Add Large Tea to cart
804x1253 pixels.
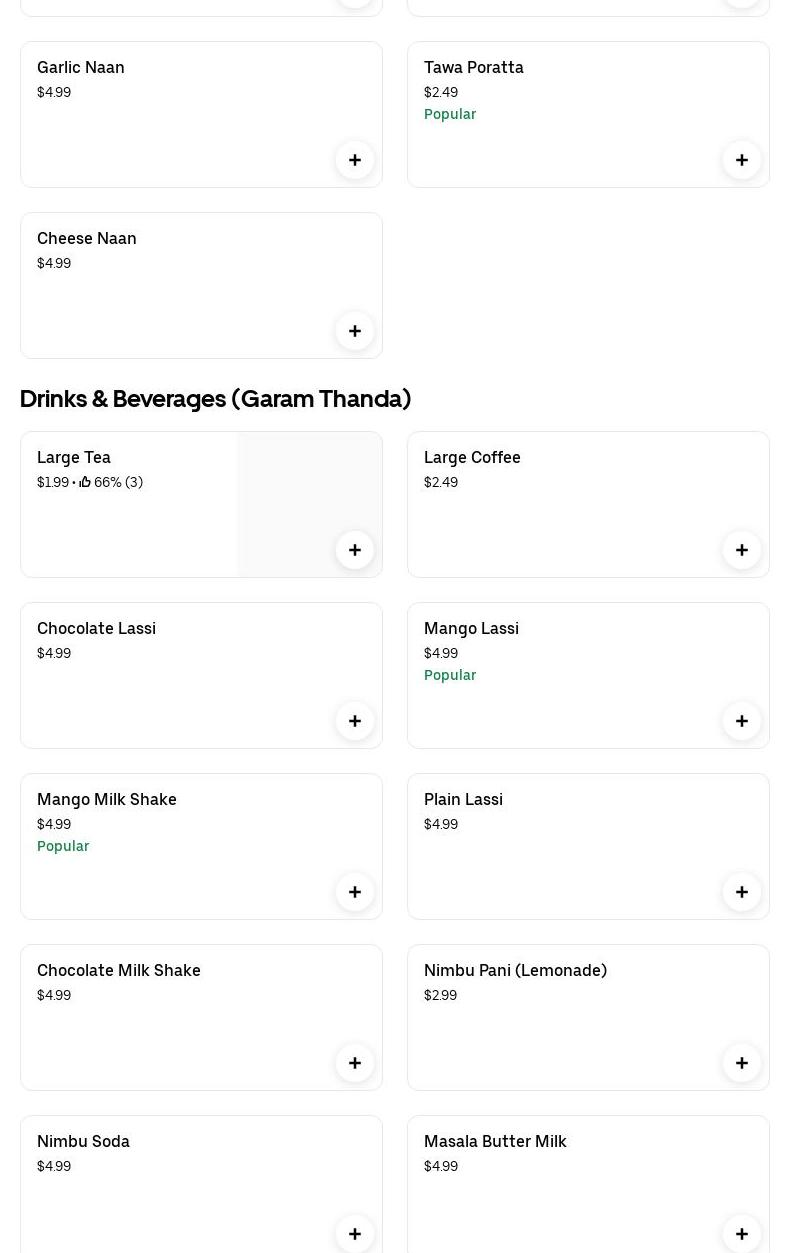point(355,550)
